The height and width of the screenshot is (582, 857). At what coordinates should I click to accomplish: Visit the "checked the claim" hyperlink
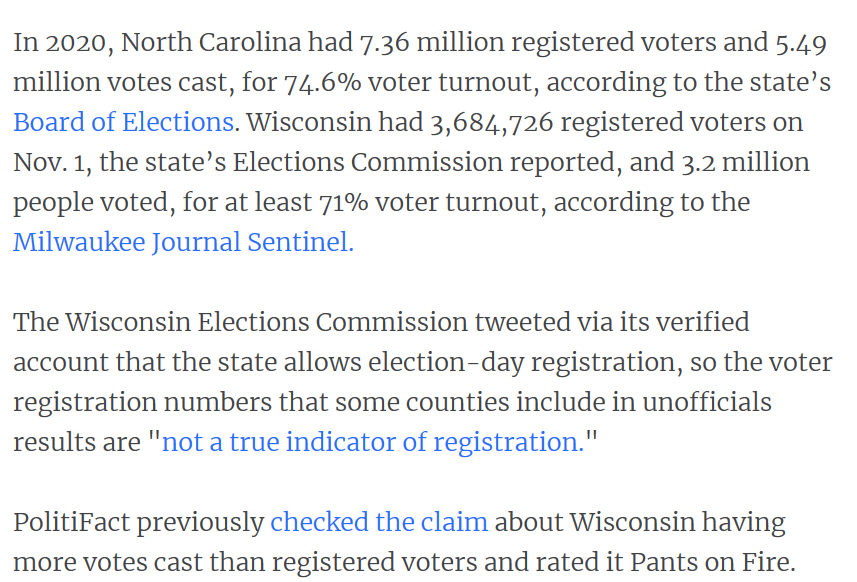[379, 522]
